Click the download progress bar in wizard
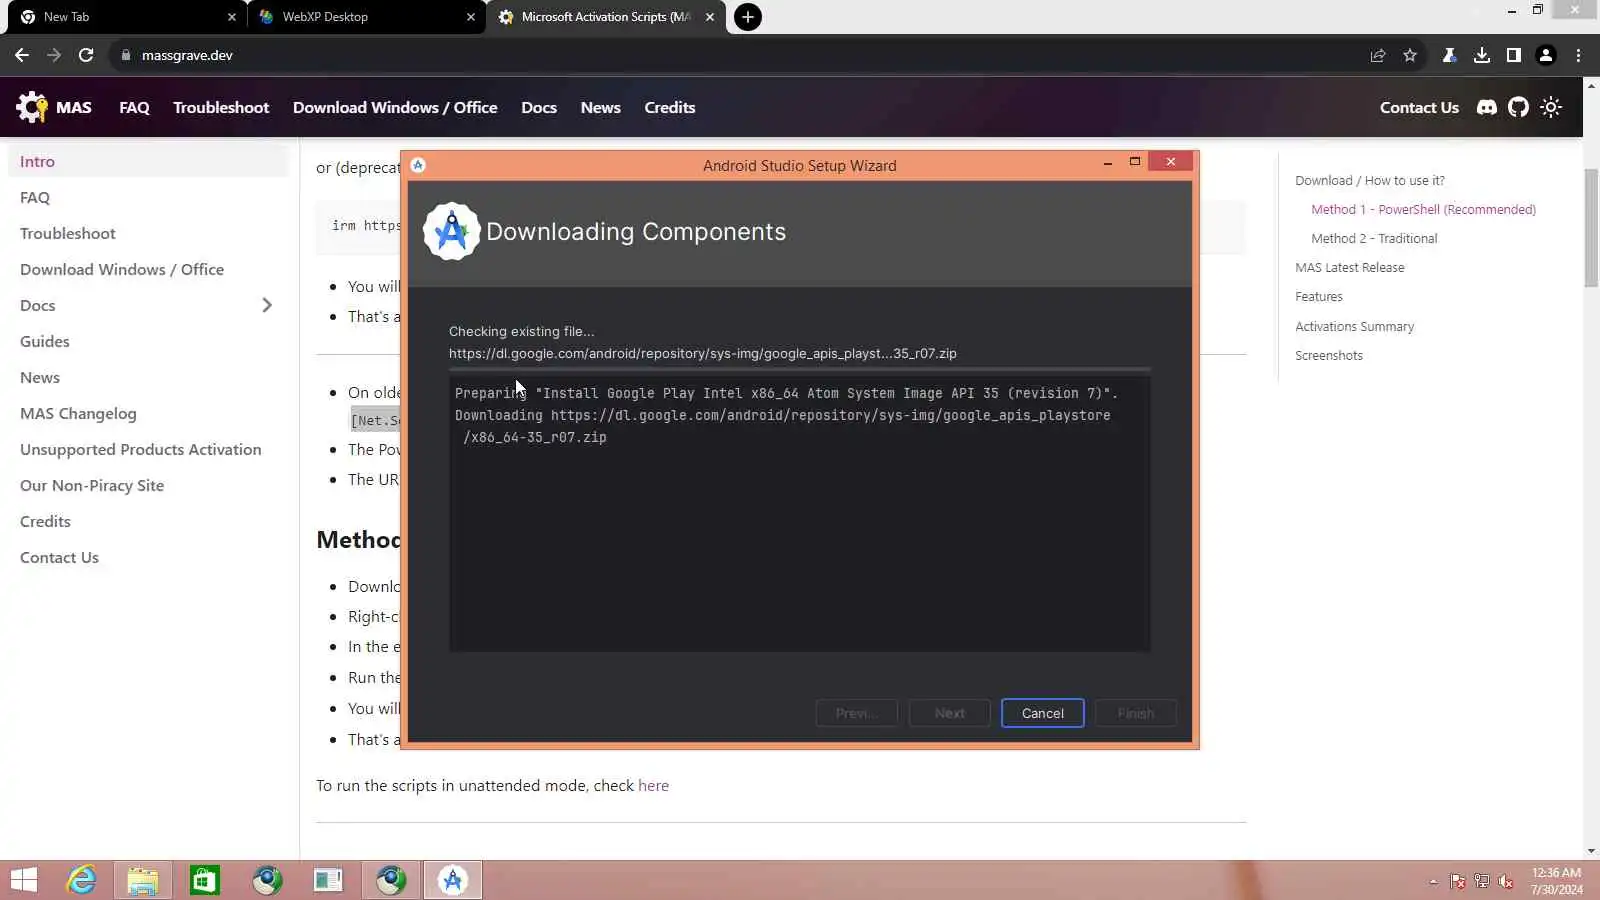The image size is (1600, 900). (x=800, y=370)
